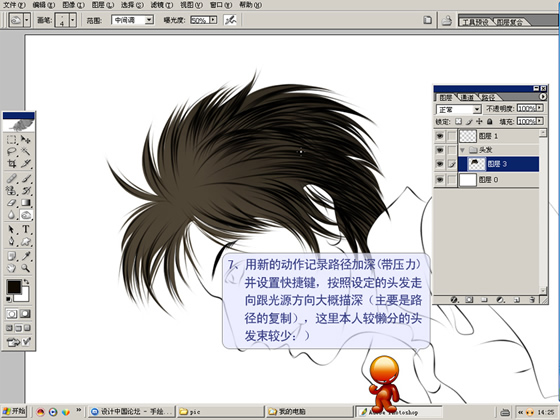Toggle lock all padlock icon
Screen dimensions: 560x420
click(490, 122)
